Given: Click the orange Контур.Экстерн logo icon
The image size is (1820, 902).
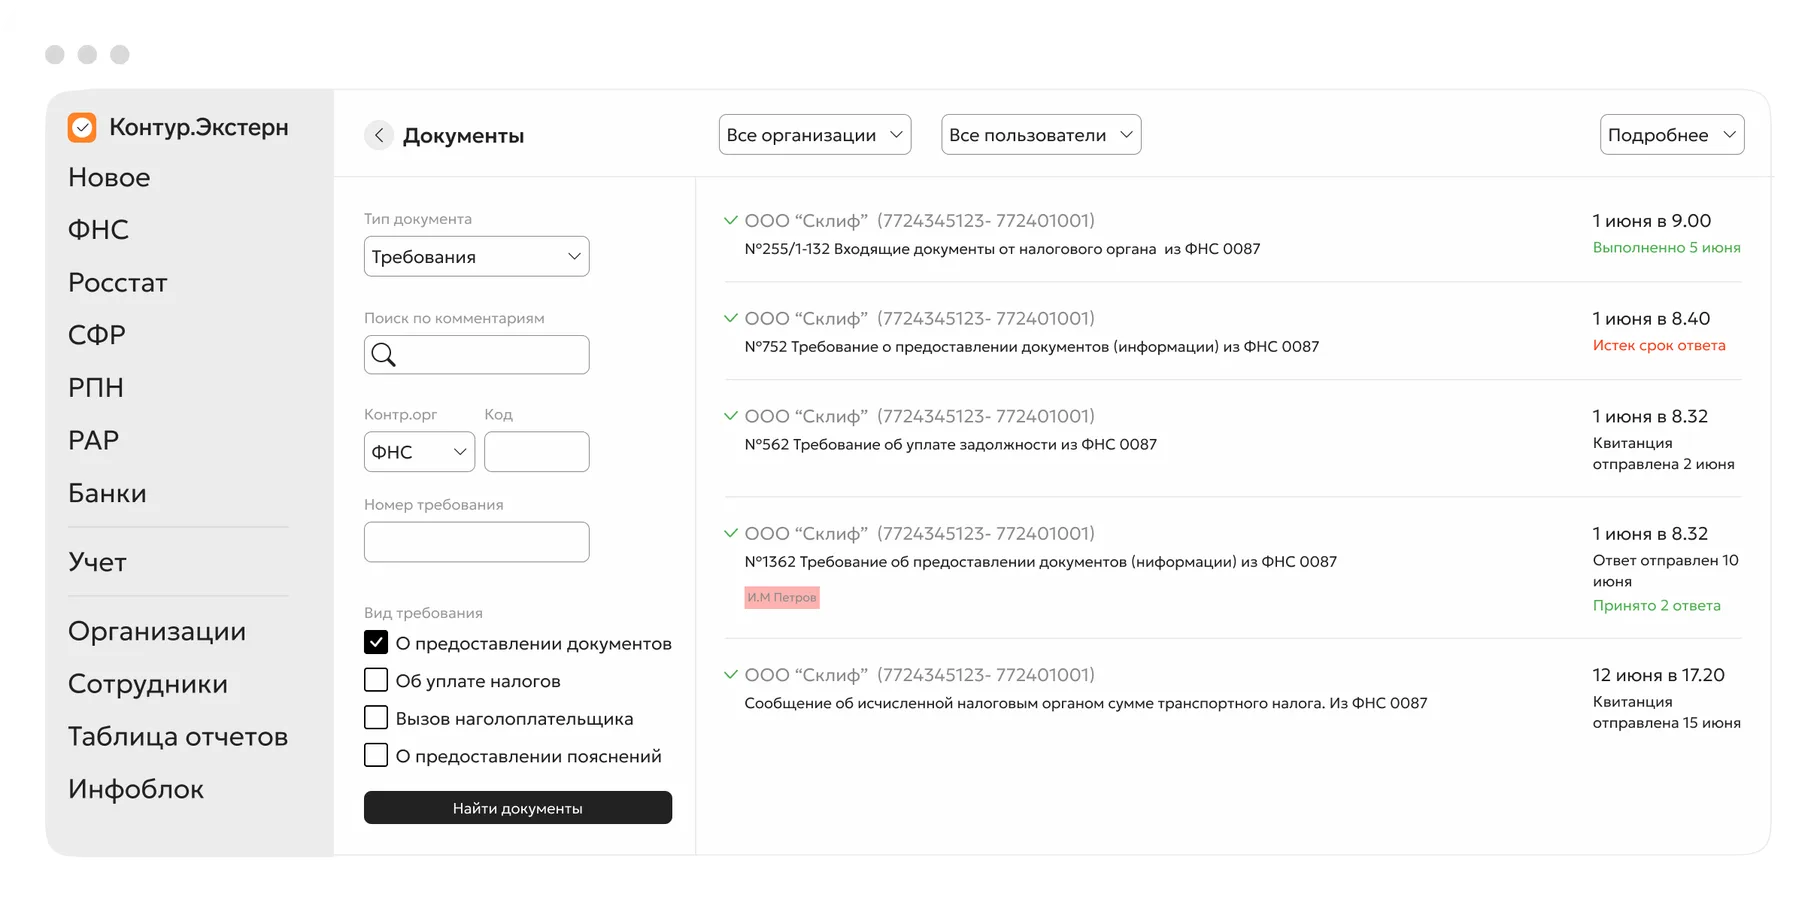Looking at the screenshot, I should pos(82,127).
